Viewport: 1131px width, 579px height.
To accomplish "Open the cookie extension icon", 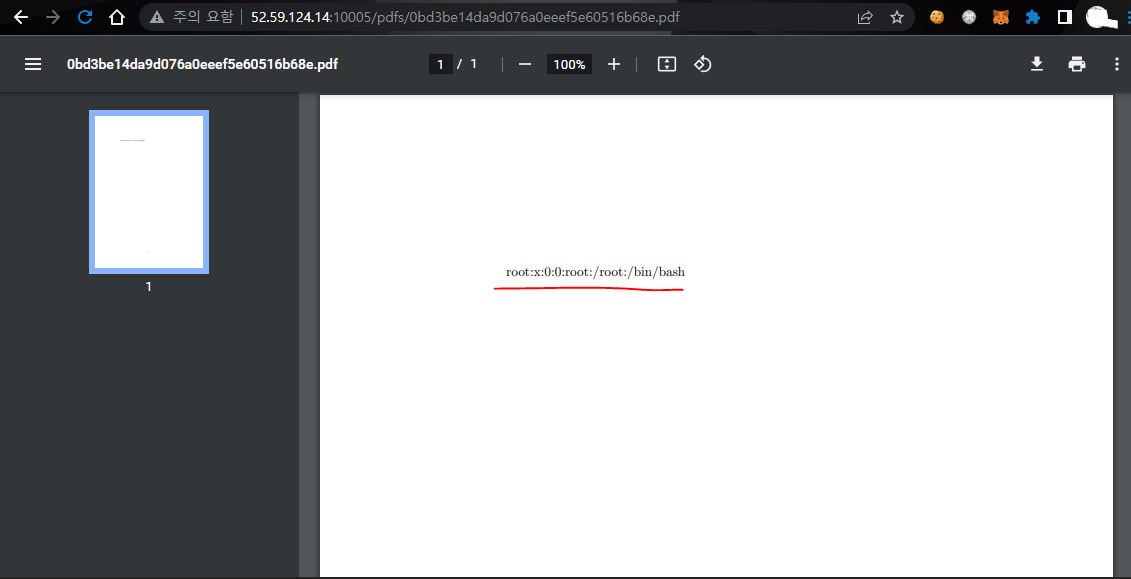I will (937, 17).
